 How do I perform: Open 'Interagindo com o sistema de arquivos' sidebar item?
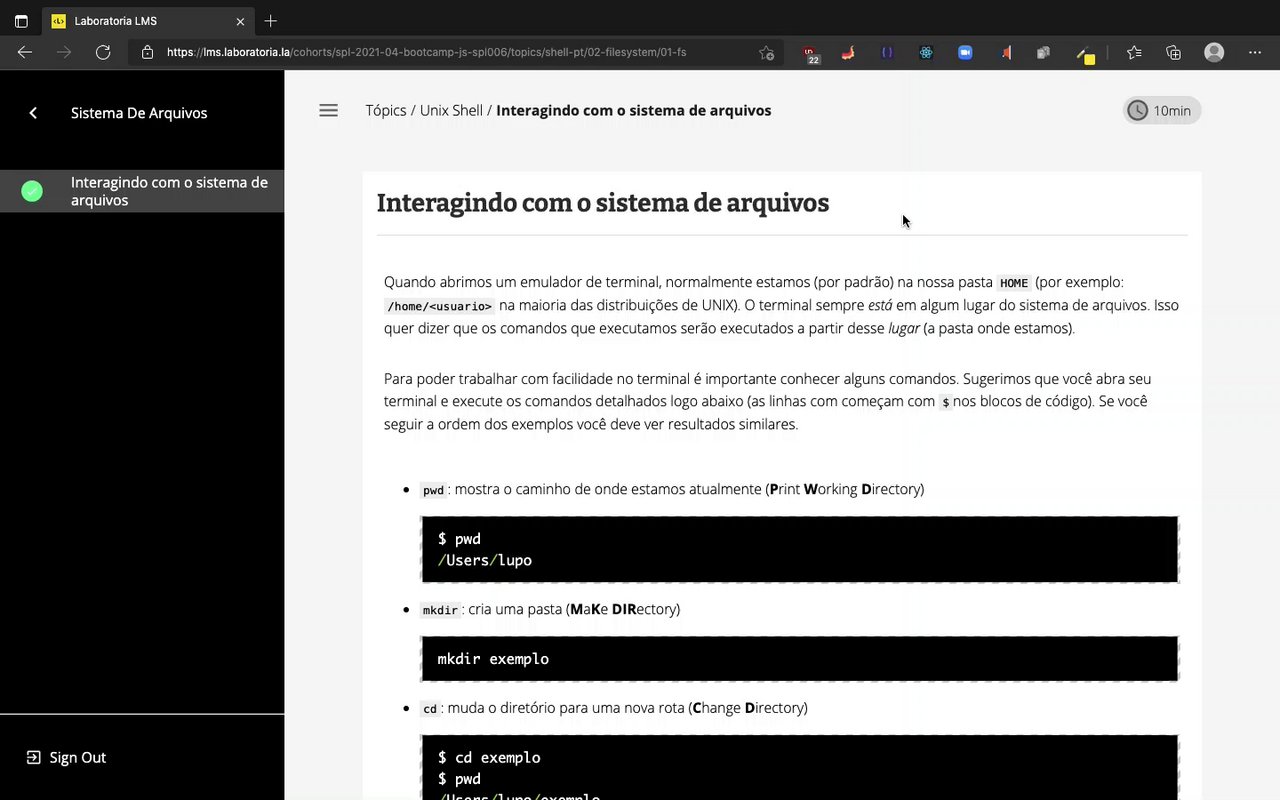(x=142, y=191)
